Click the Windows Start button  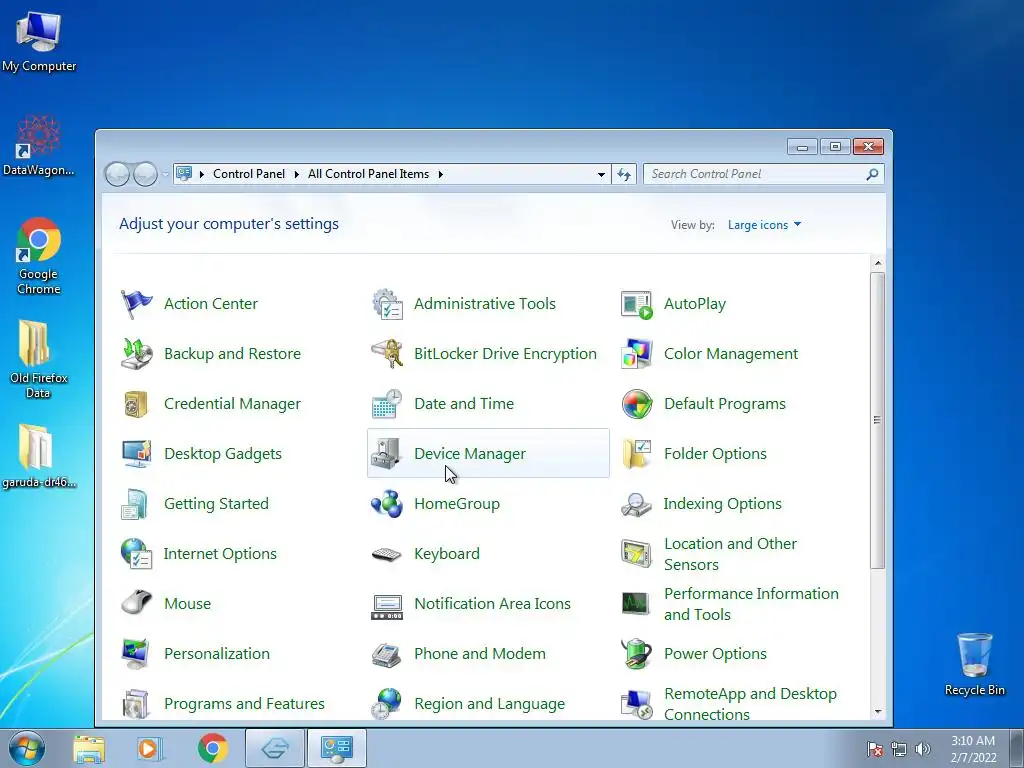pyautogui.click(x=27, y=748)
